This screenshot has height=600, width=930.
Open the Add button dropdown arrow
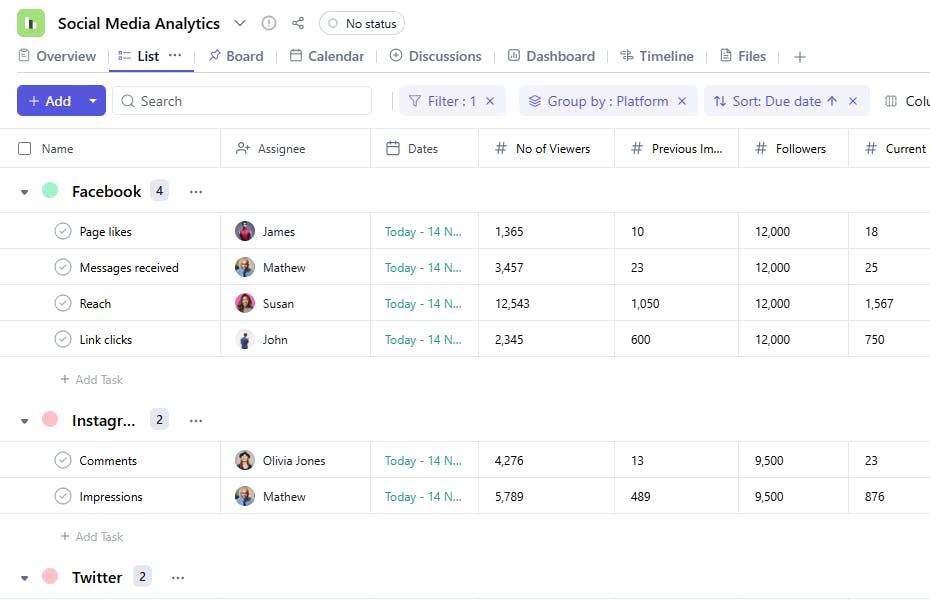93,101
